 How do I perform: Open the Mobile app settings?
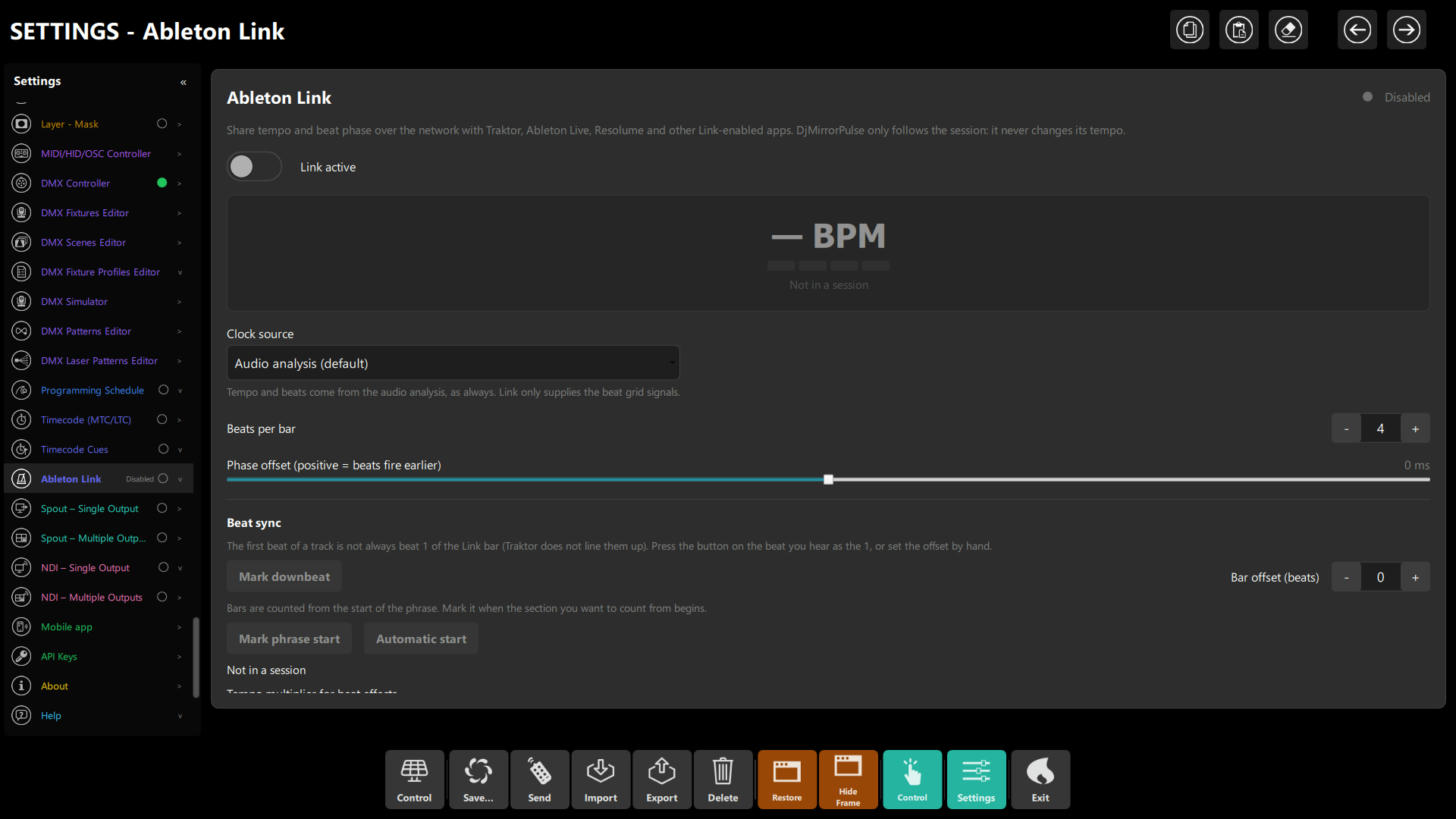(98, 627)
